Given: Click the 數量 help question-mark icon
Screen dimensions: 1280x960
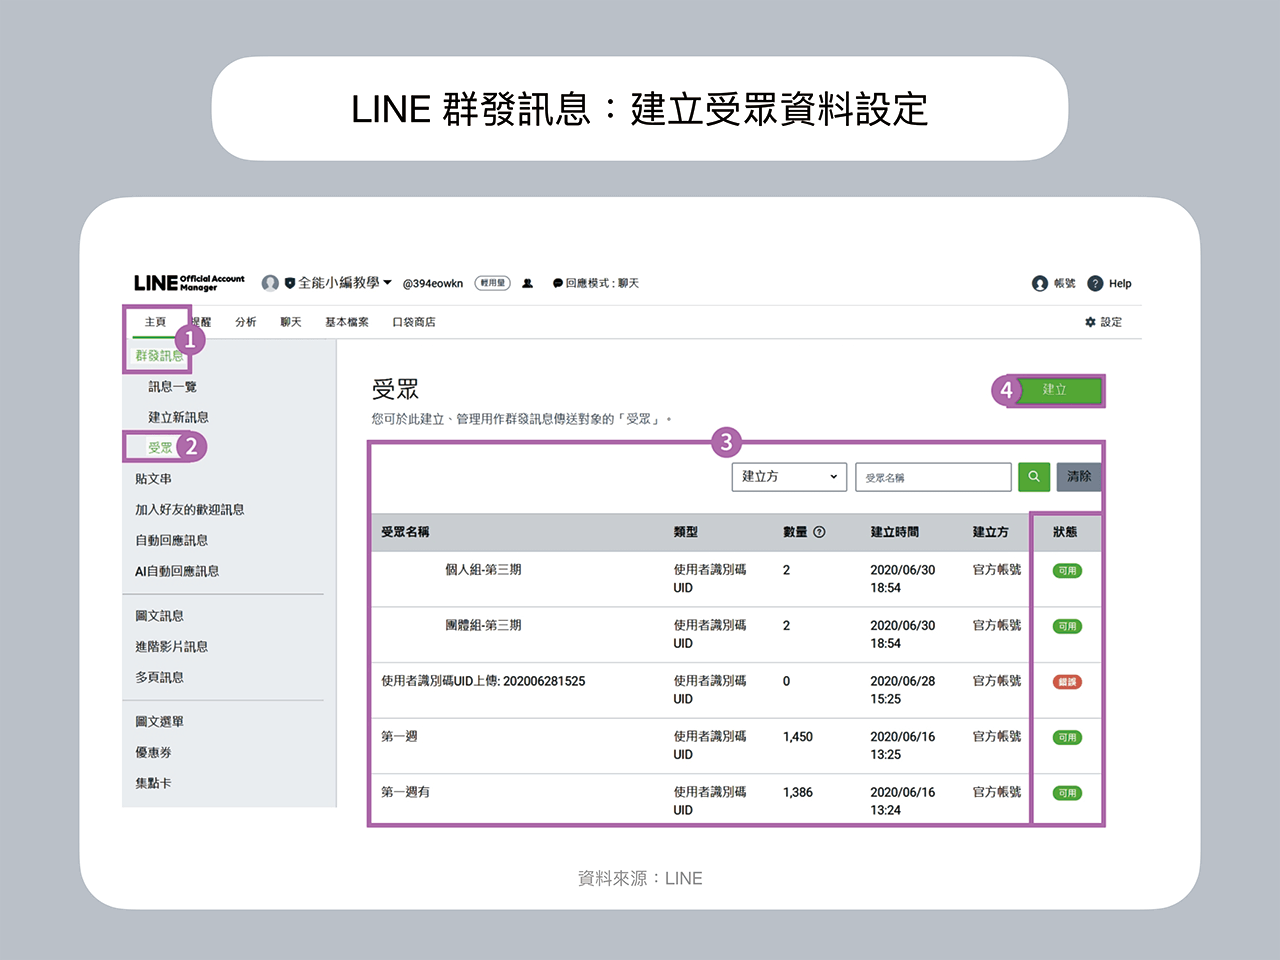Looking at the screenshot, I should [x=819, y=532].
